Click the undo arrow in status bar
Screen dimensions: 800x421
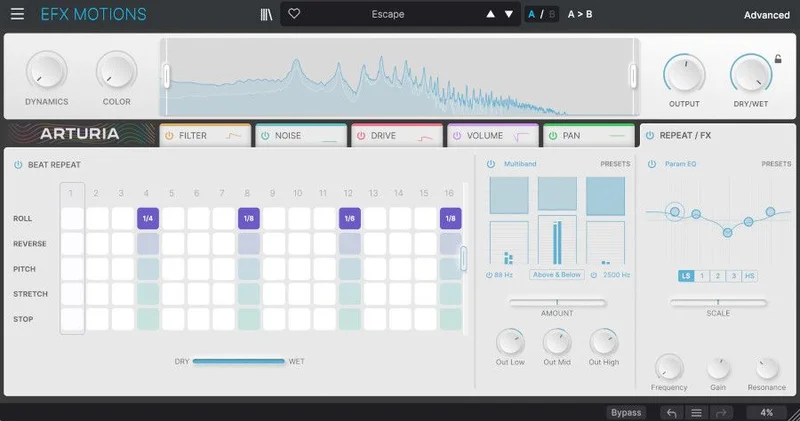[x=671, y=412]
